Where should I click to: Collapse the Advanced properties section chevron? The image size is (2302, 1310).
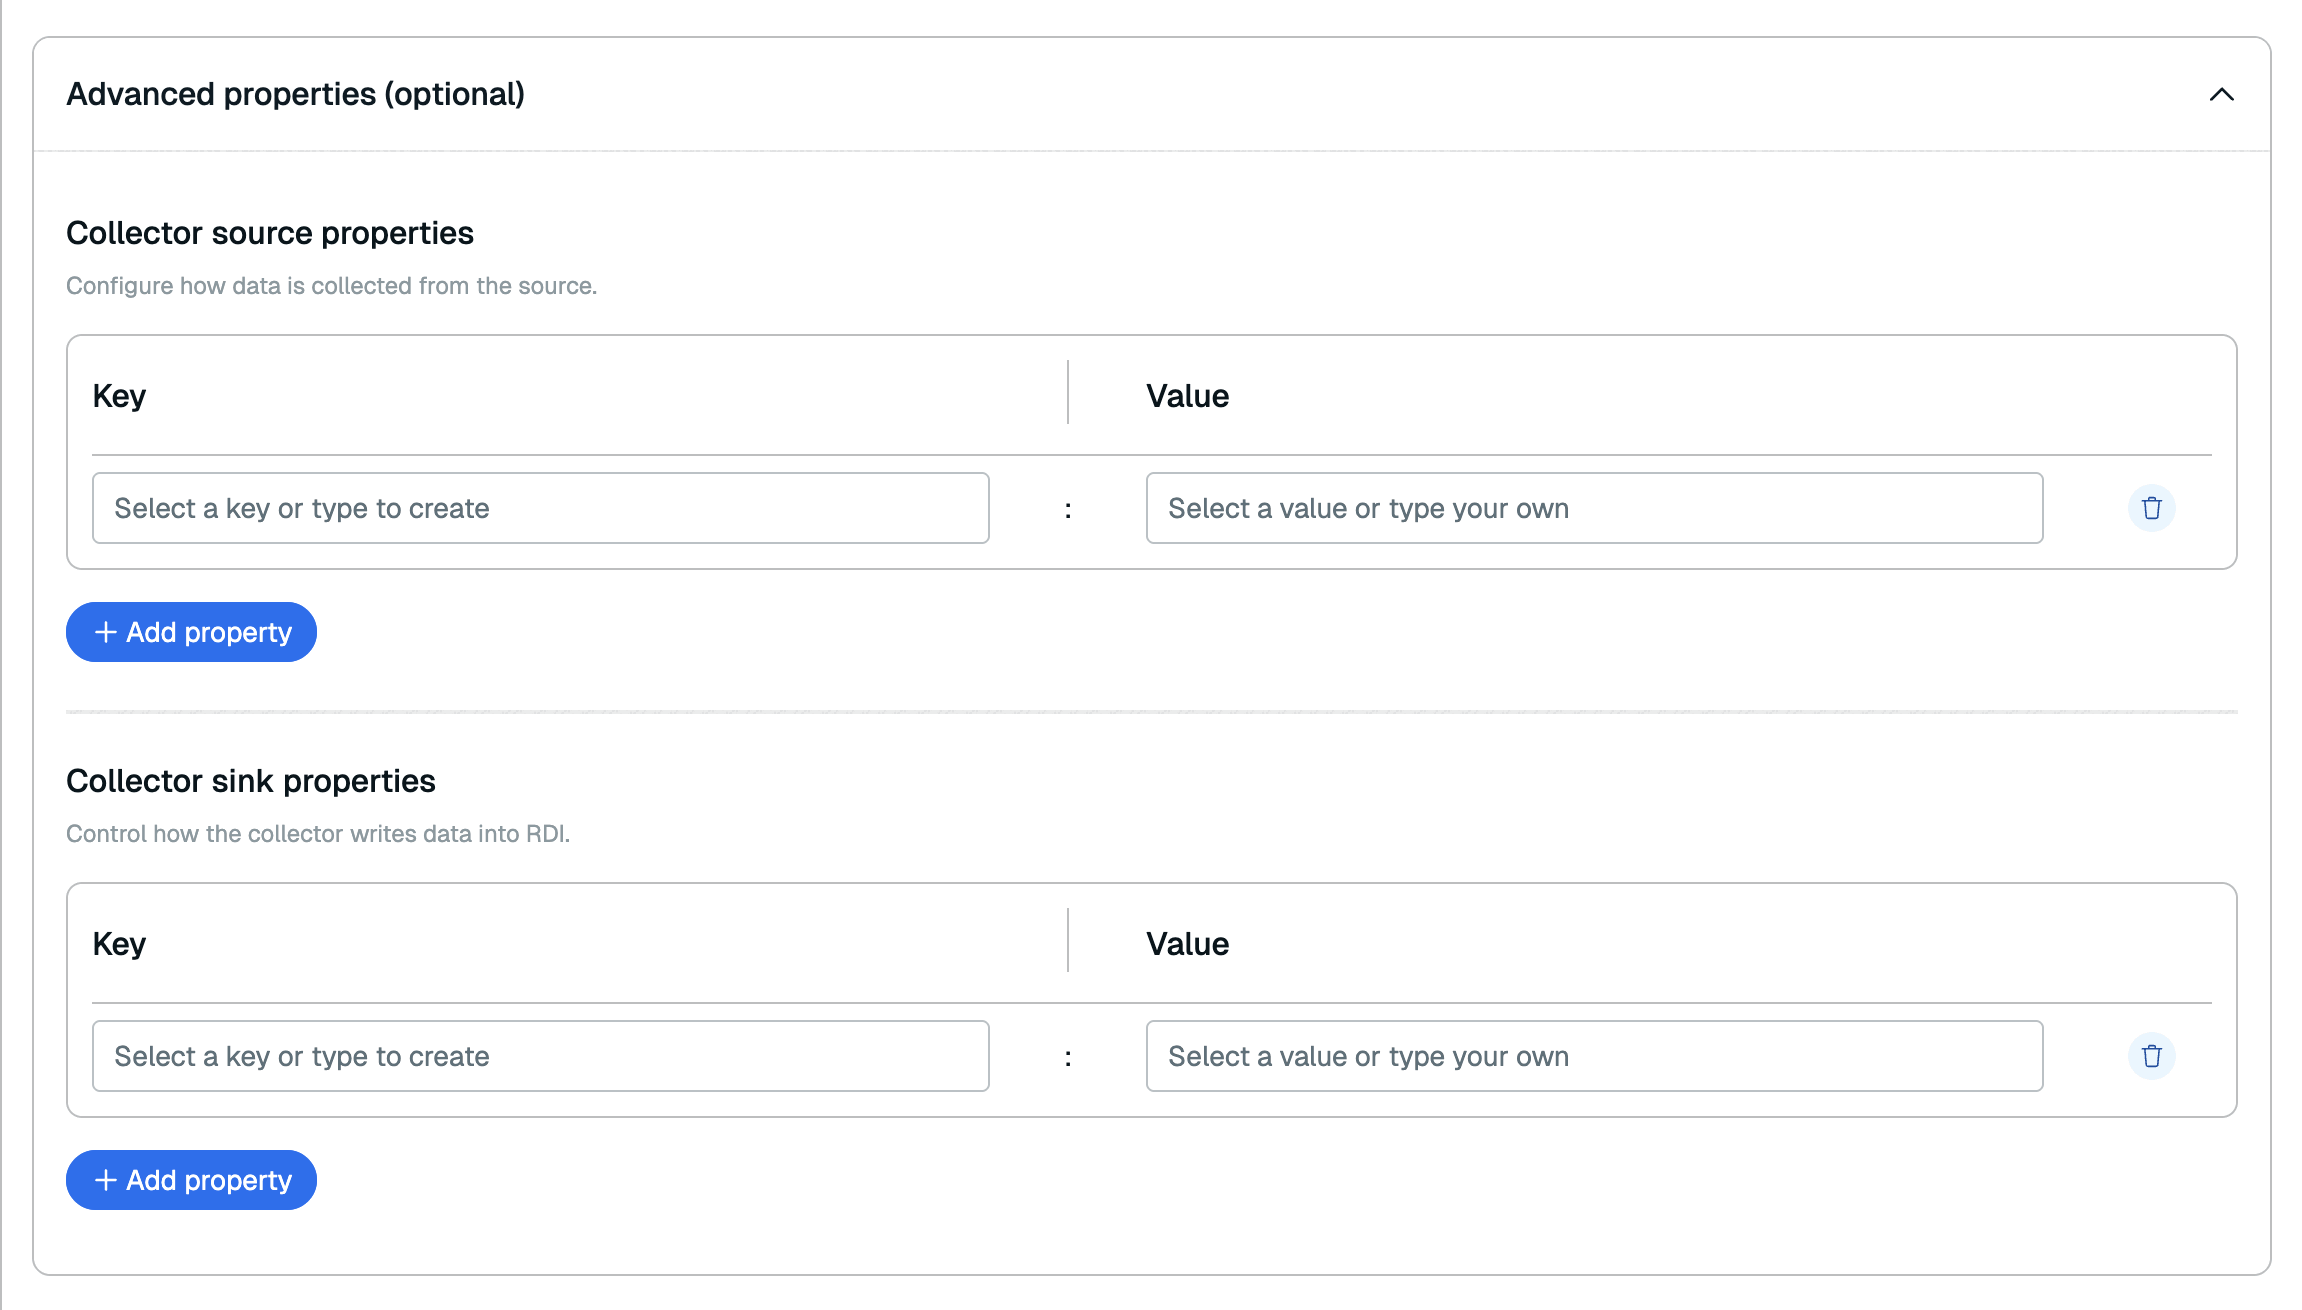2221,94
